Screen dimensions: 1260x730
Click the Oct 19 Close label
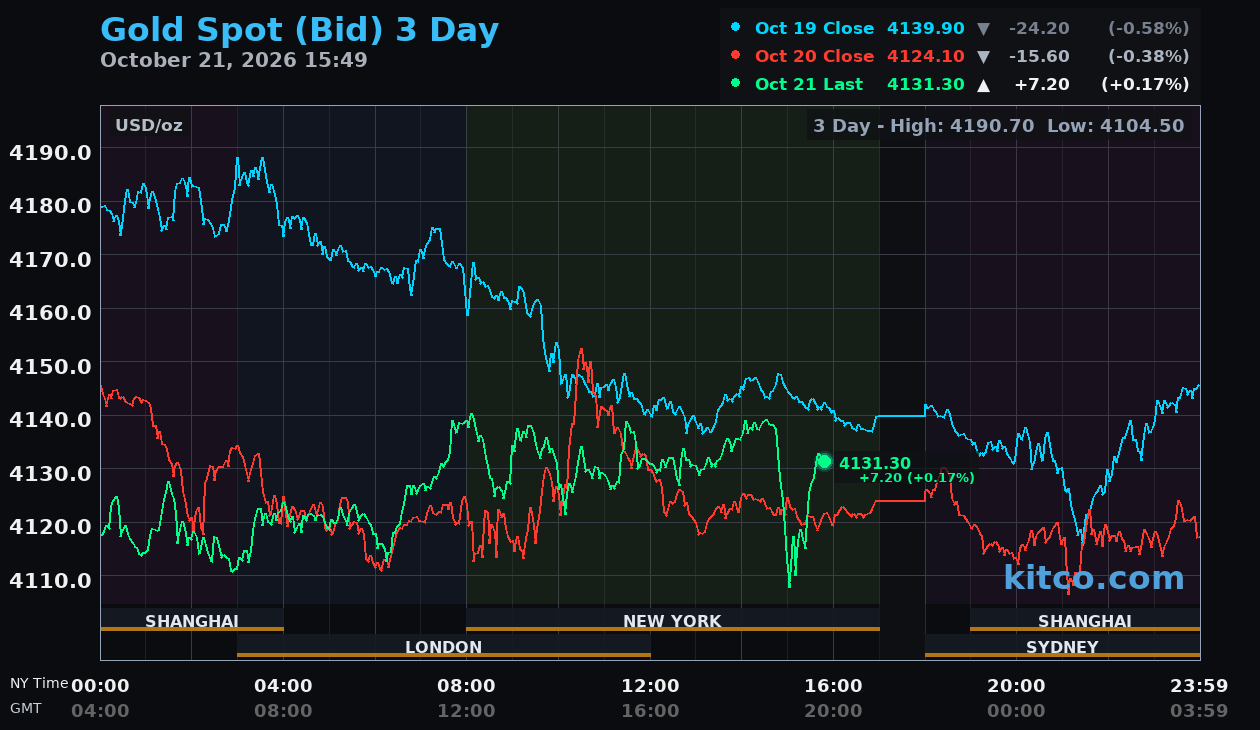(814, 28)
